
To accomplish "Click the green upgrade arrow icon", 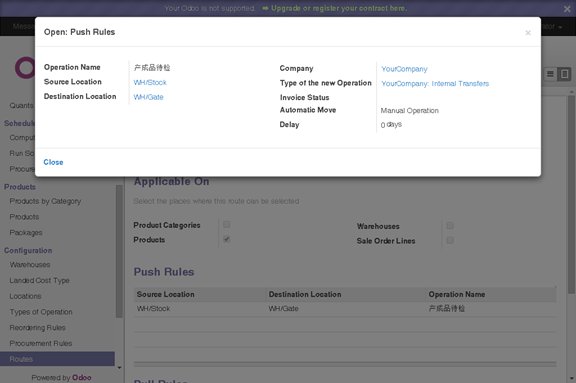I will 266,8.
